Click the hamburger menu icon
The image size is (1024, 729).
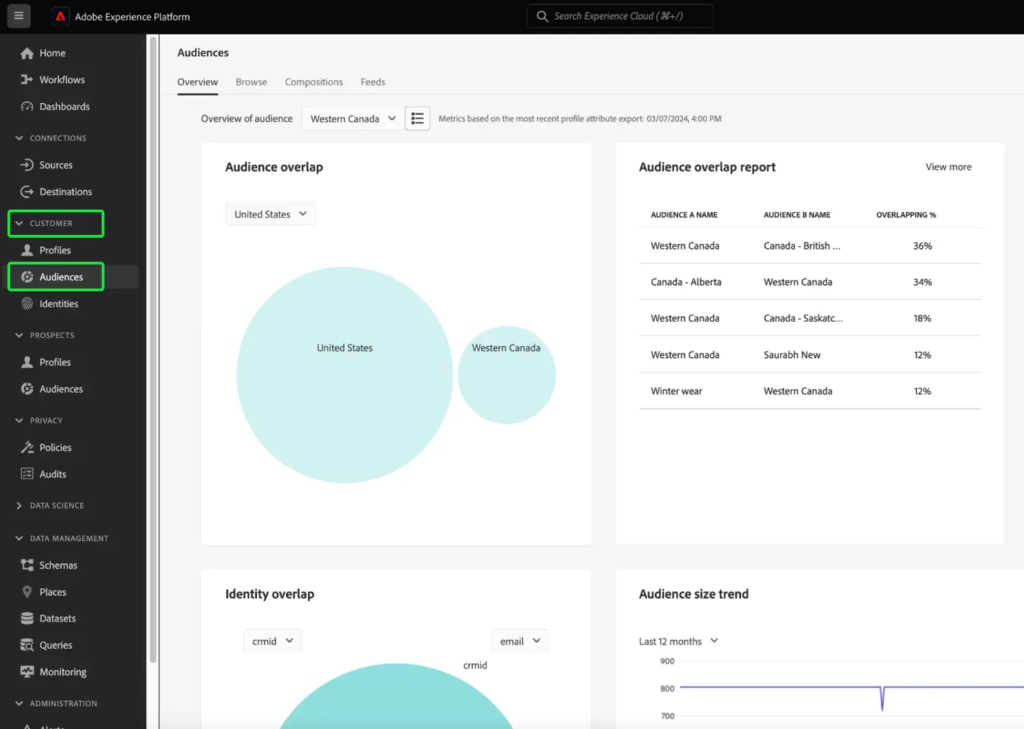20,16
